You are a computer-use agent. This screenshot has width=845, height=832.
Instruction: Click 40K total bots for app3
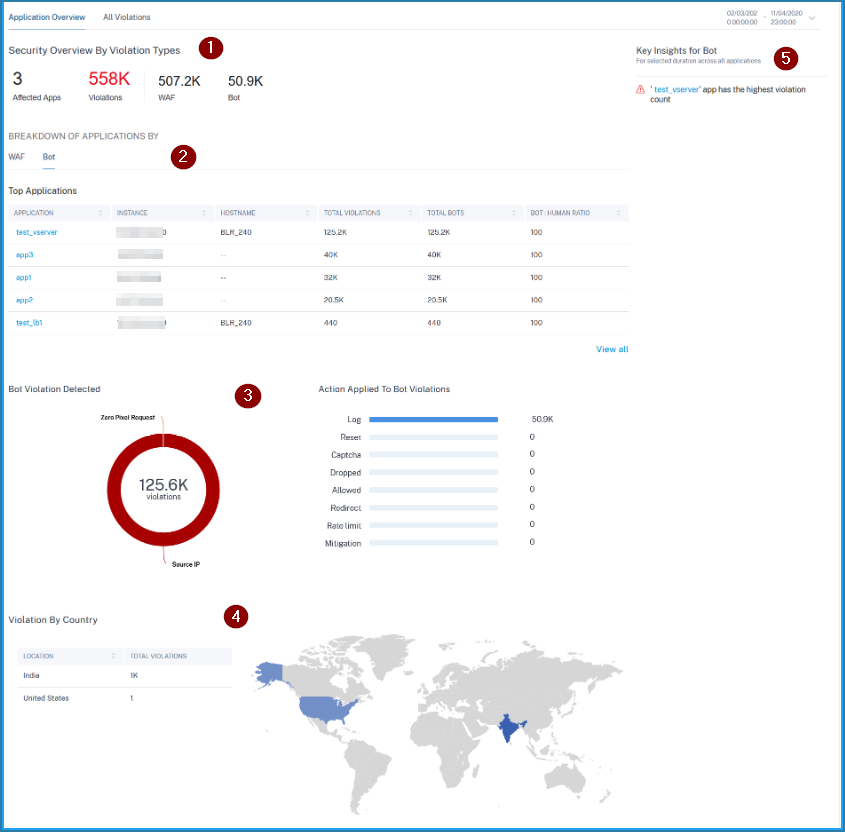point(434,255)
